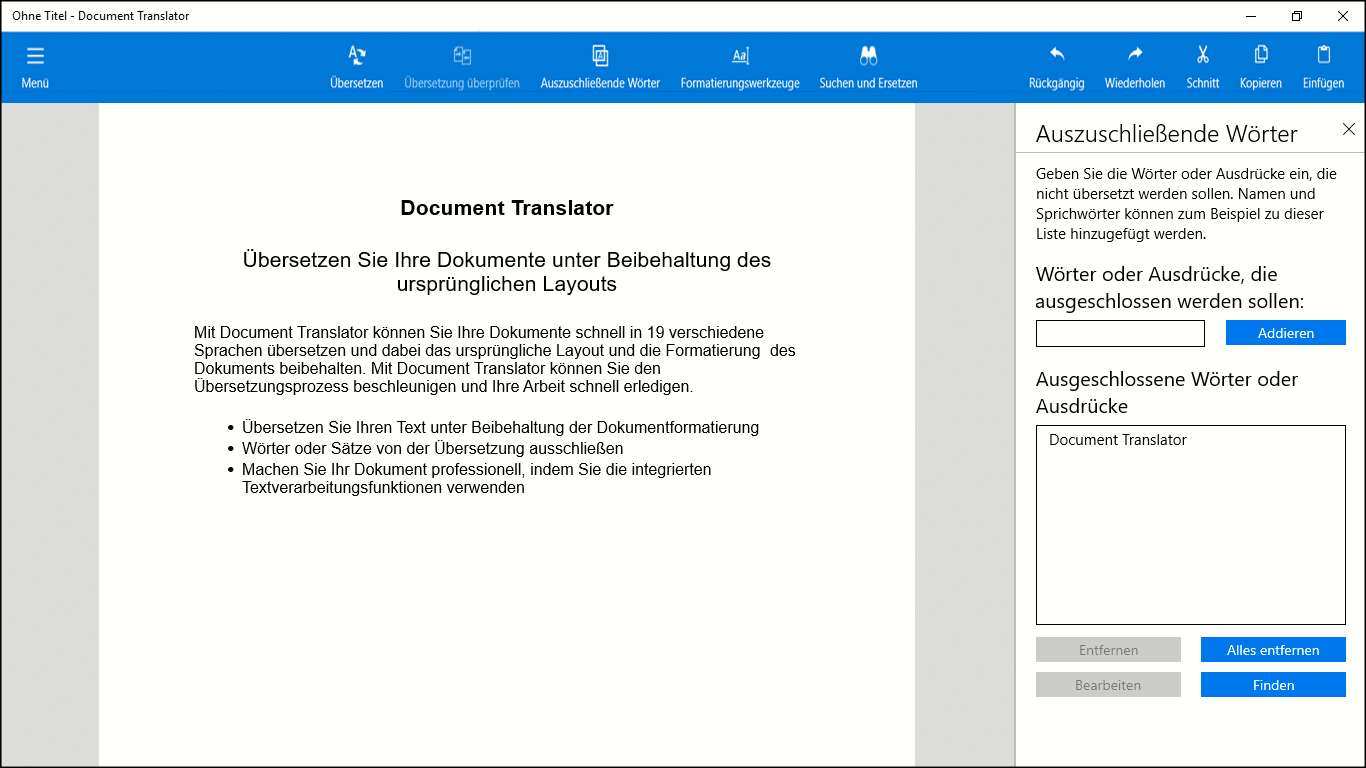Click the document title 'Document Translator'
The image size is (1366, 768).
click(x=506, y=208)
